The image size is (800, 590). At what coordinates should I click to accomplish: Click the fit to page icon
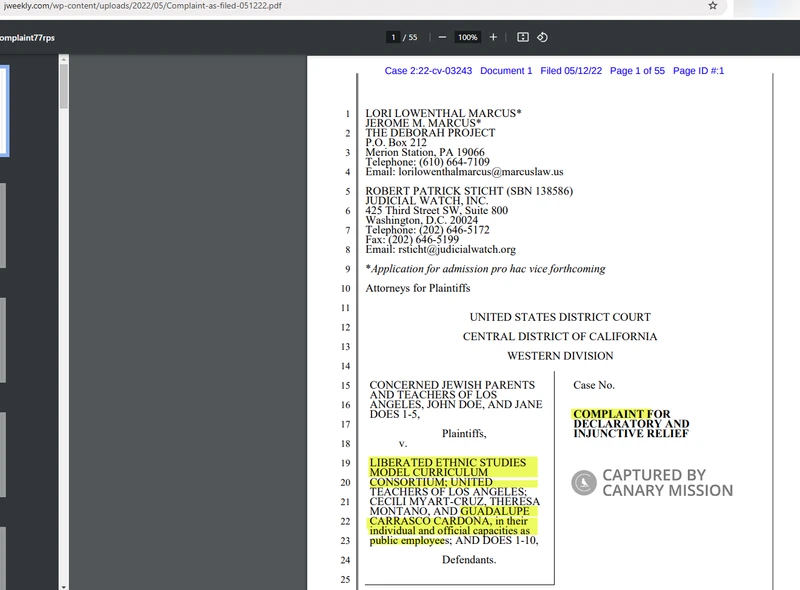point(523,37)
